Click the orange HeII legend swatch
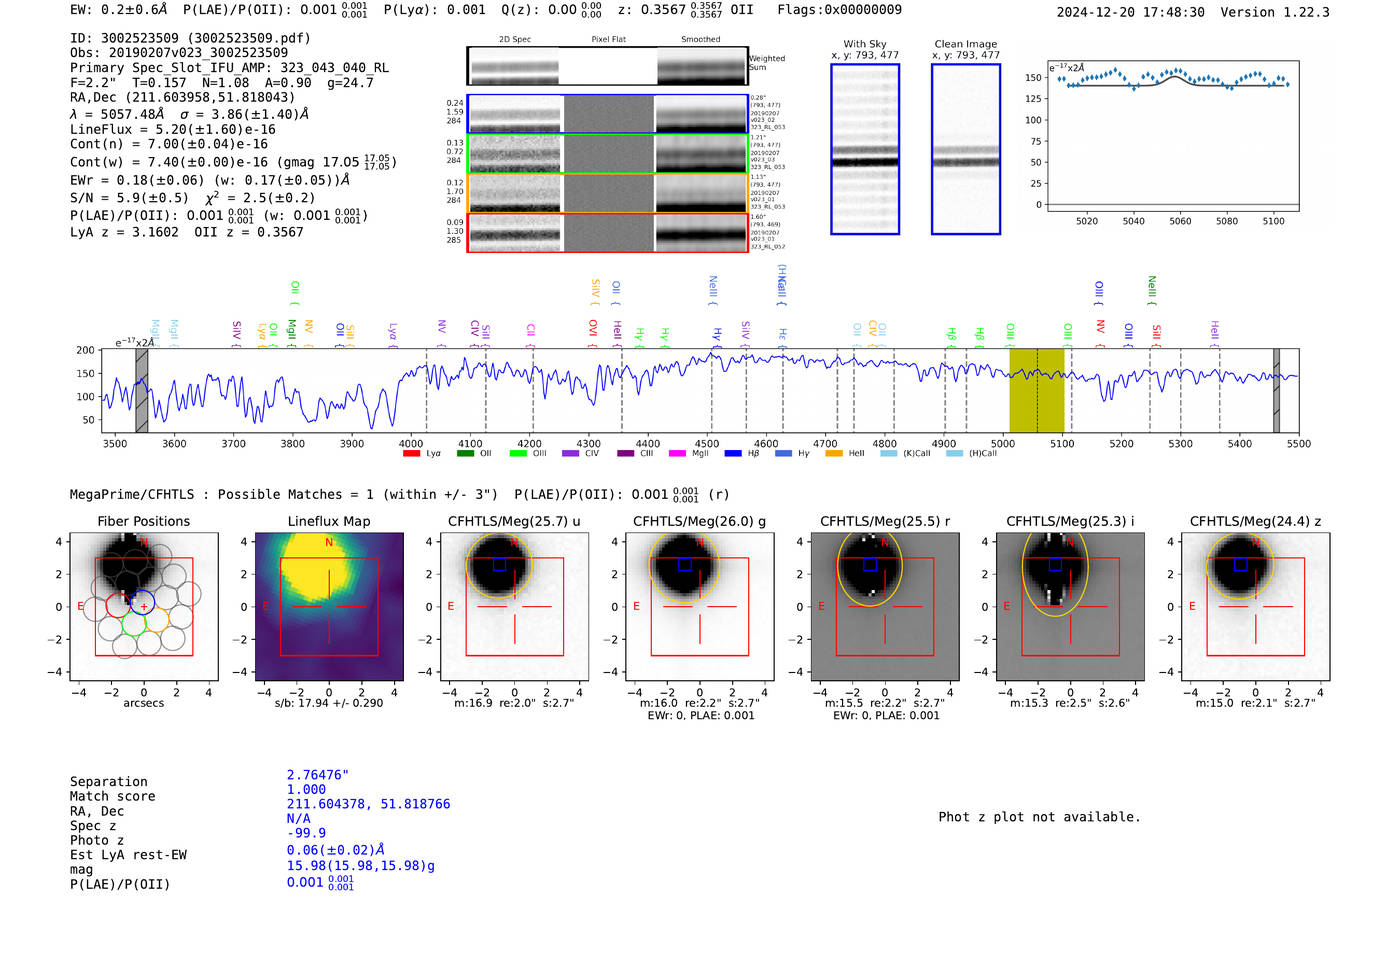The width and height of the screenshot is (1400, 953). pos(834,454)
